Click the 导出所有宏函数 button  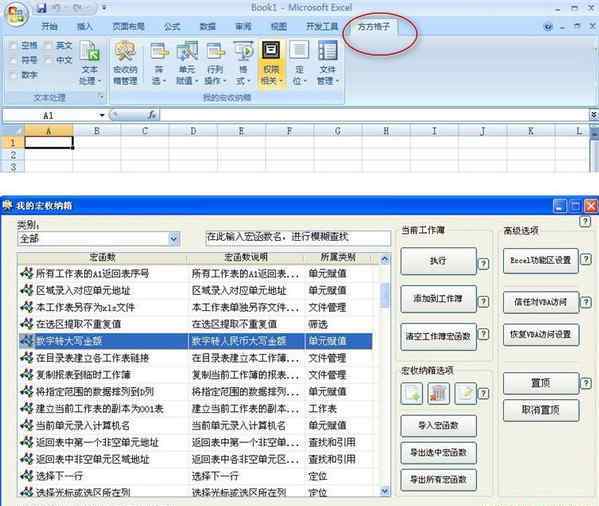coord(439,480)
